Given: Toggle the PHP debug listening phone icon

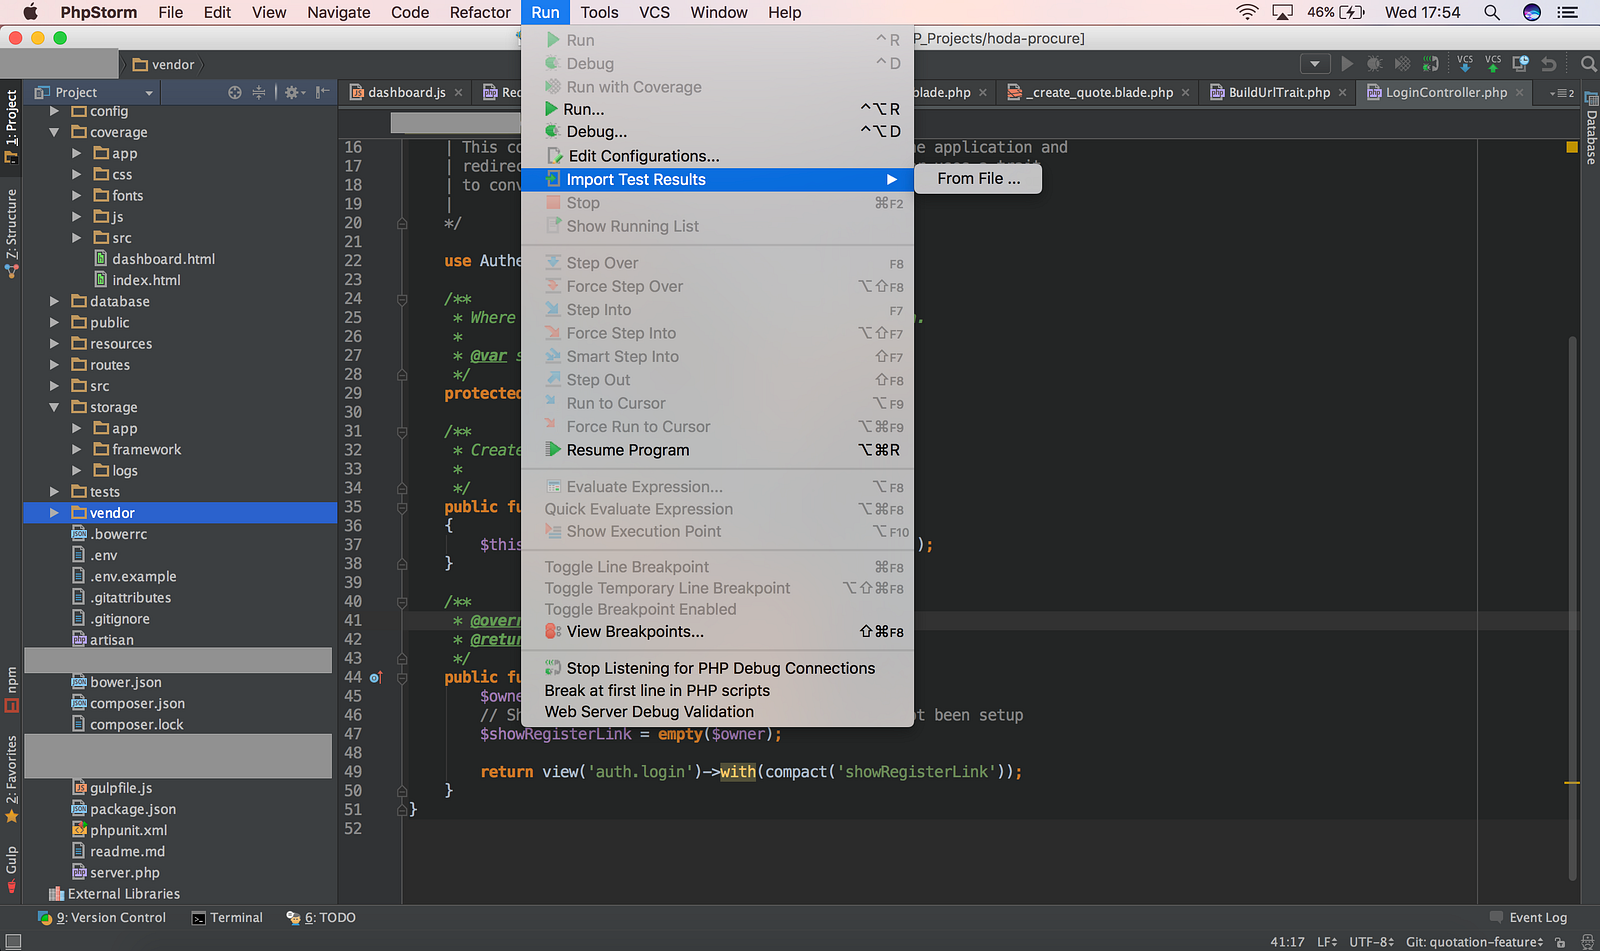Looking at the screenshot, I should pyautogui.click(x=1431, y=64).
